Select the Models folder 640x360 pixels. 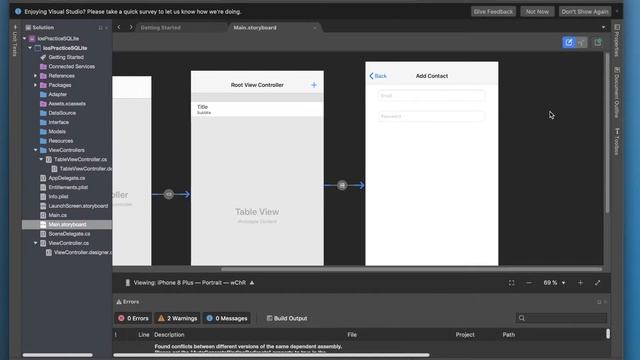pyautogui.click(x=57, y=131)
